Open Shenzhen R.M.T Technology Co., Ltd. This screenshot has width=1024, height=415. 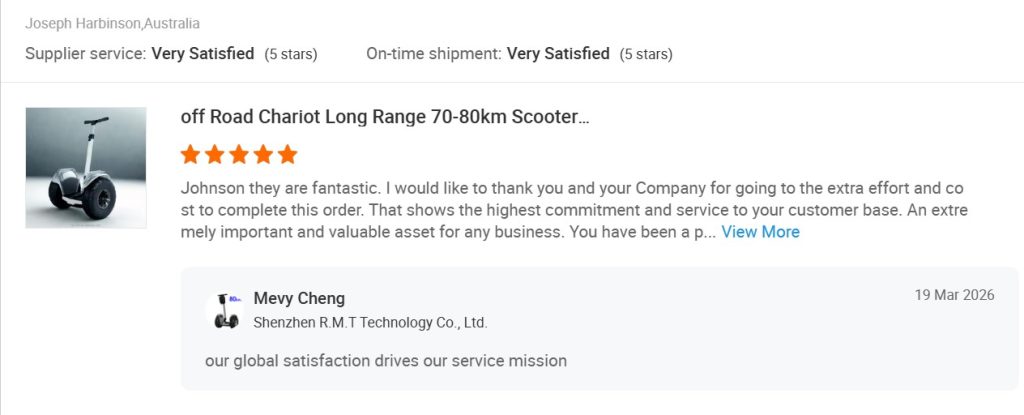tap(370, 323)
